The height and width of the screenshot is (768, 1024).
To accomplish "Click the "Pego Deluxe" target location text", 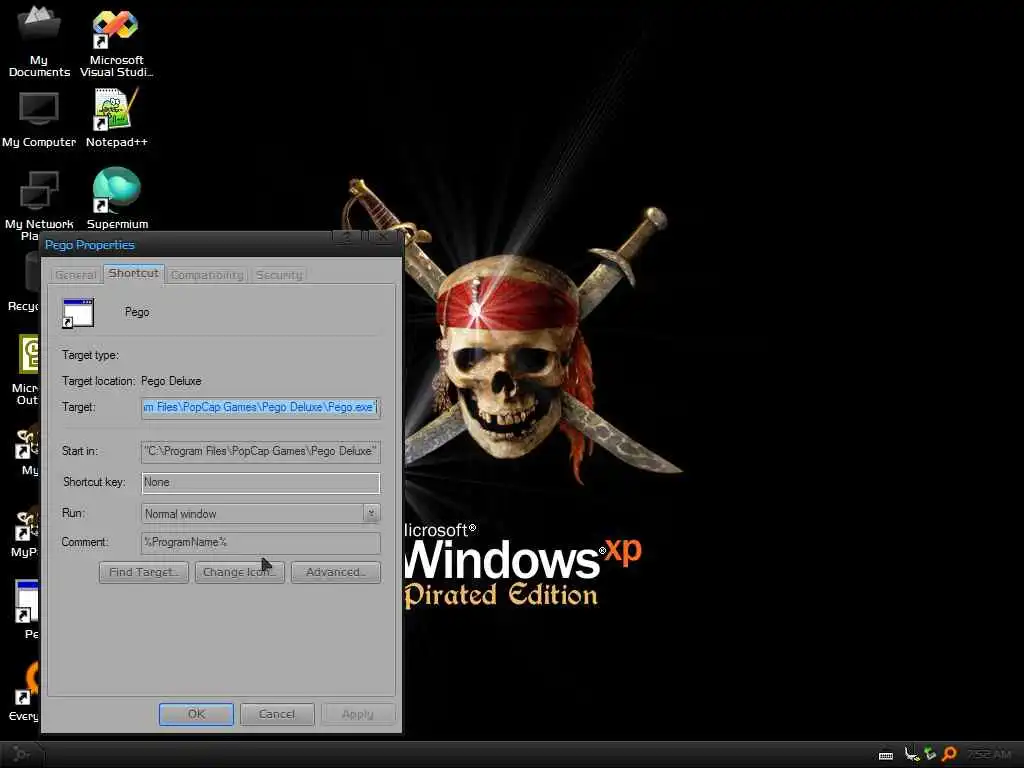I will 171,381.
